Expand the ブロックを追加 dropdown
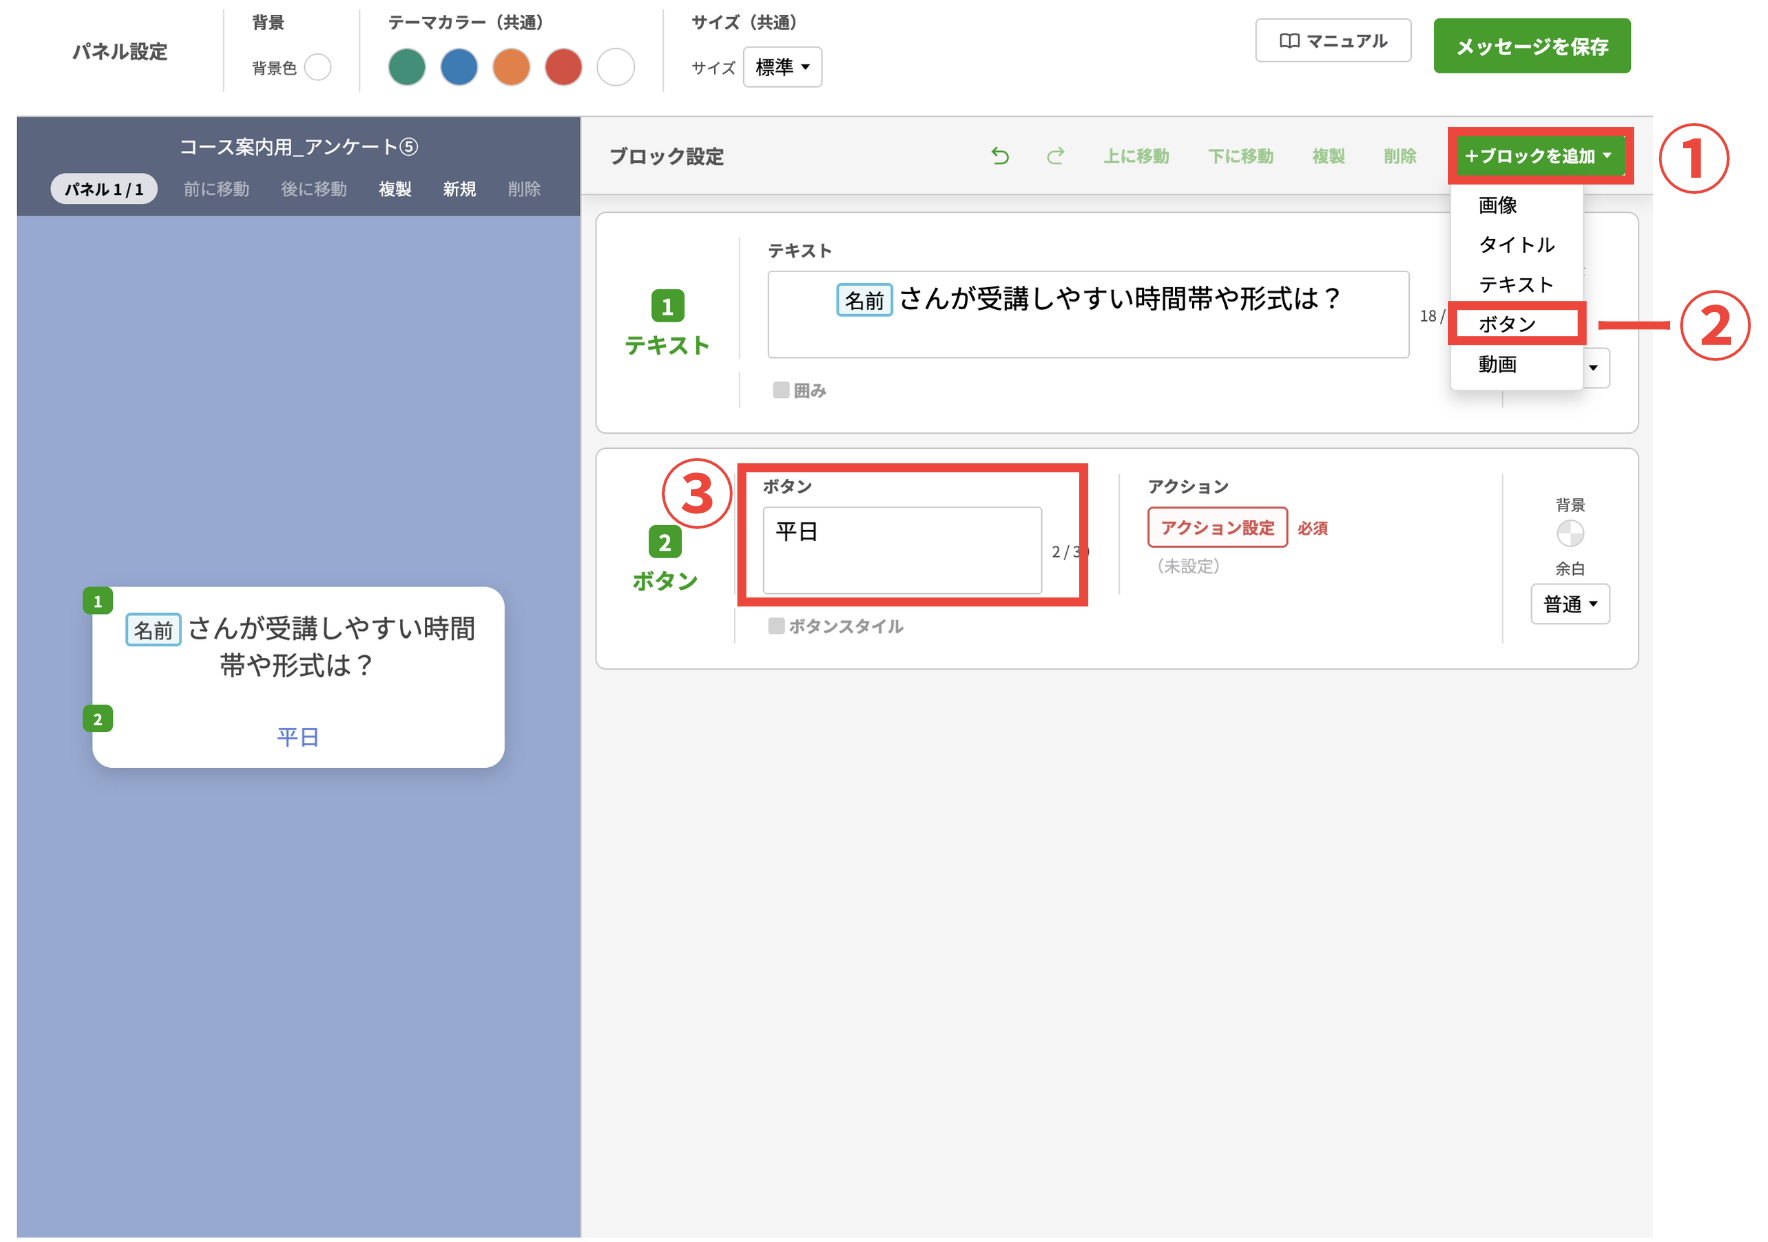 click(x=1538, y=156)
